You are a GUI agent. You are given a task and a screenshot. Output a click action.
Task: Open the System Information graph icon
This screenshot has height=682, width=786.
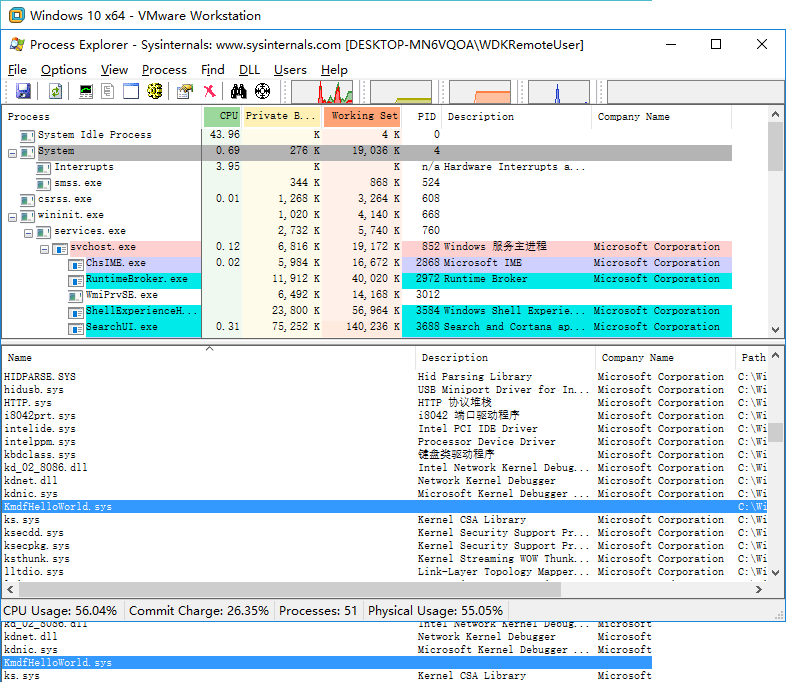pos(86,91)
